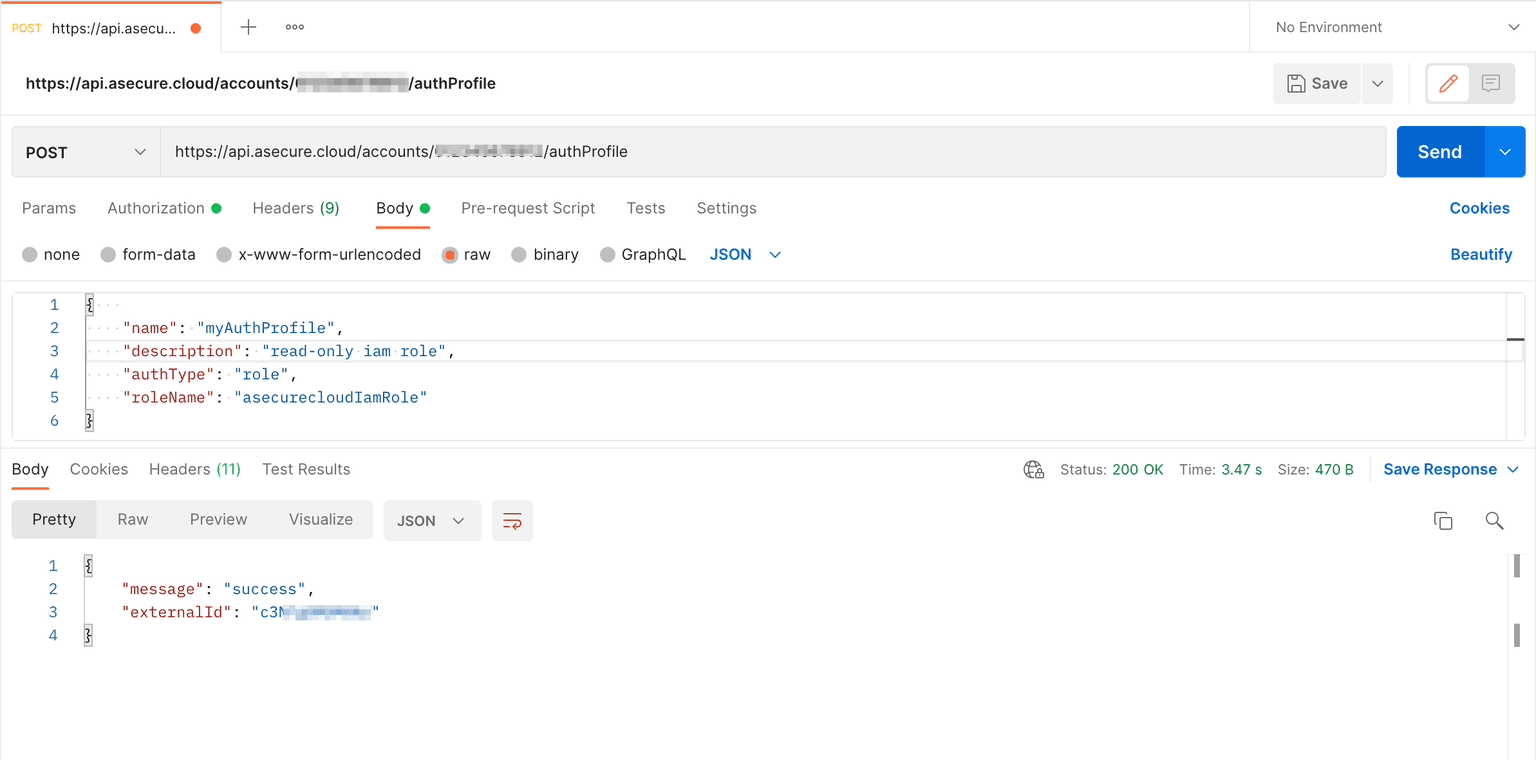
Task: Open the Test Results tab
Action: 306,469
